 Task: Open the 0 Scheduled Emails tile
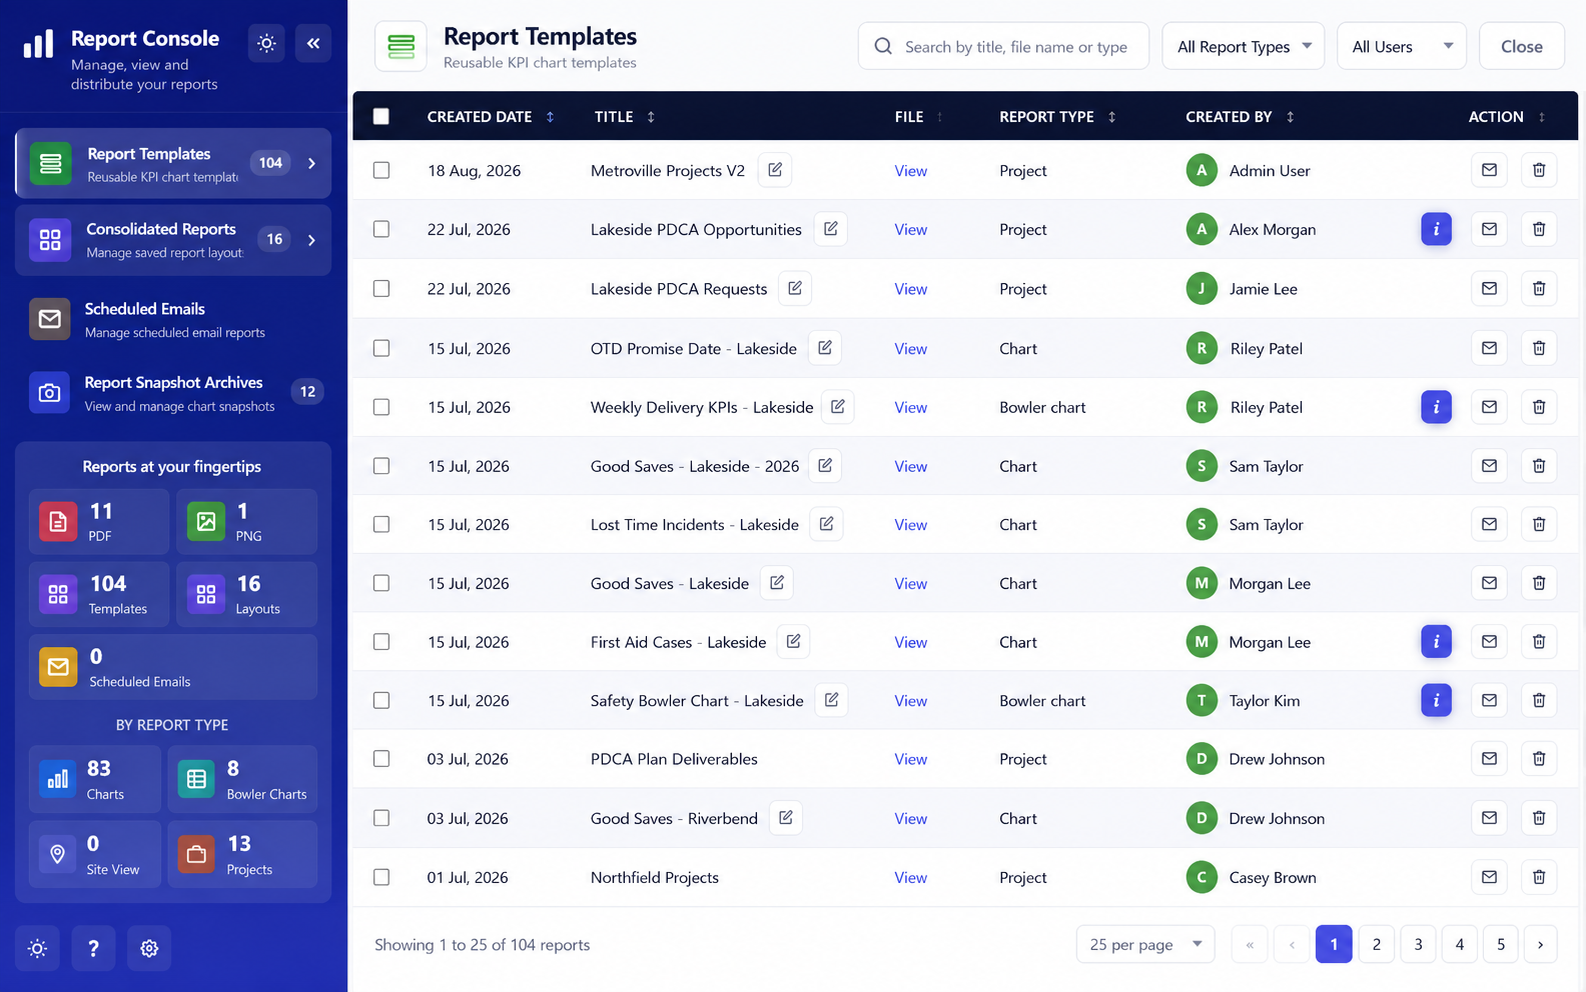173,667
